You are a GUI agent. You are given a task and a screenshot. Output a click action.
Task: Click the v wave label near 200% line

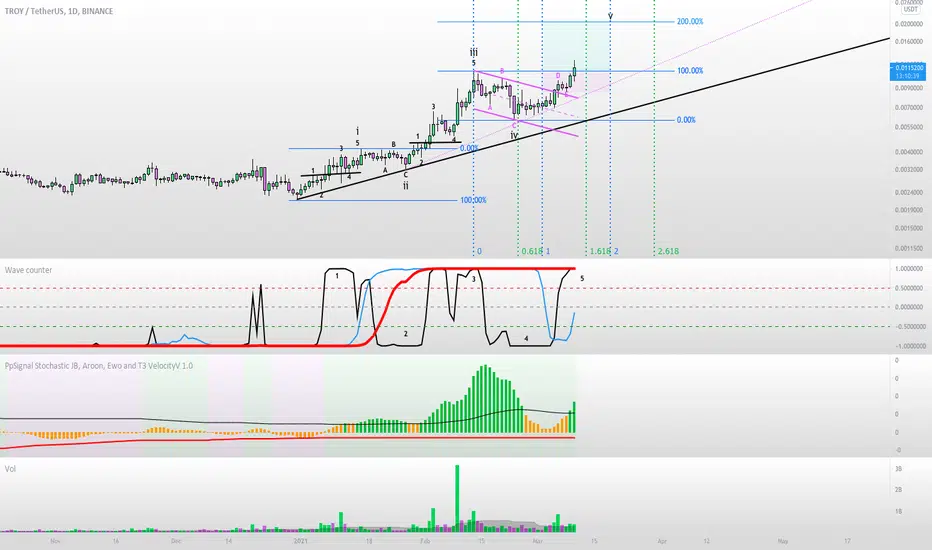click(x=610, y=16)
